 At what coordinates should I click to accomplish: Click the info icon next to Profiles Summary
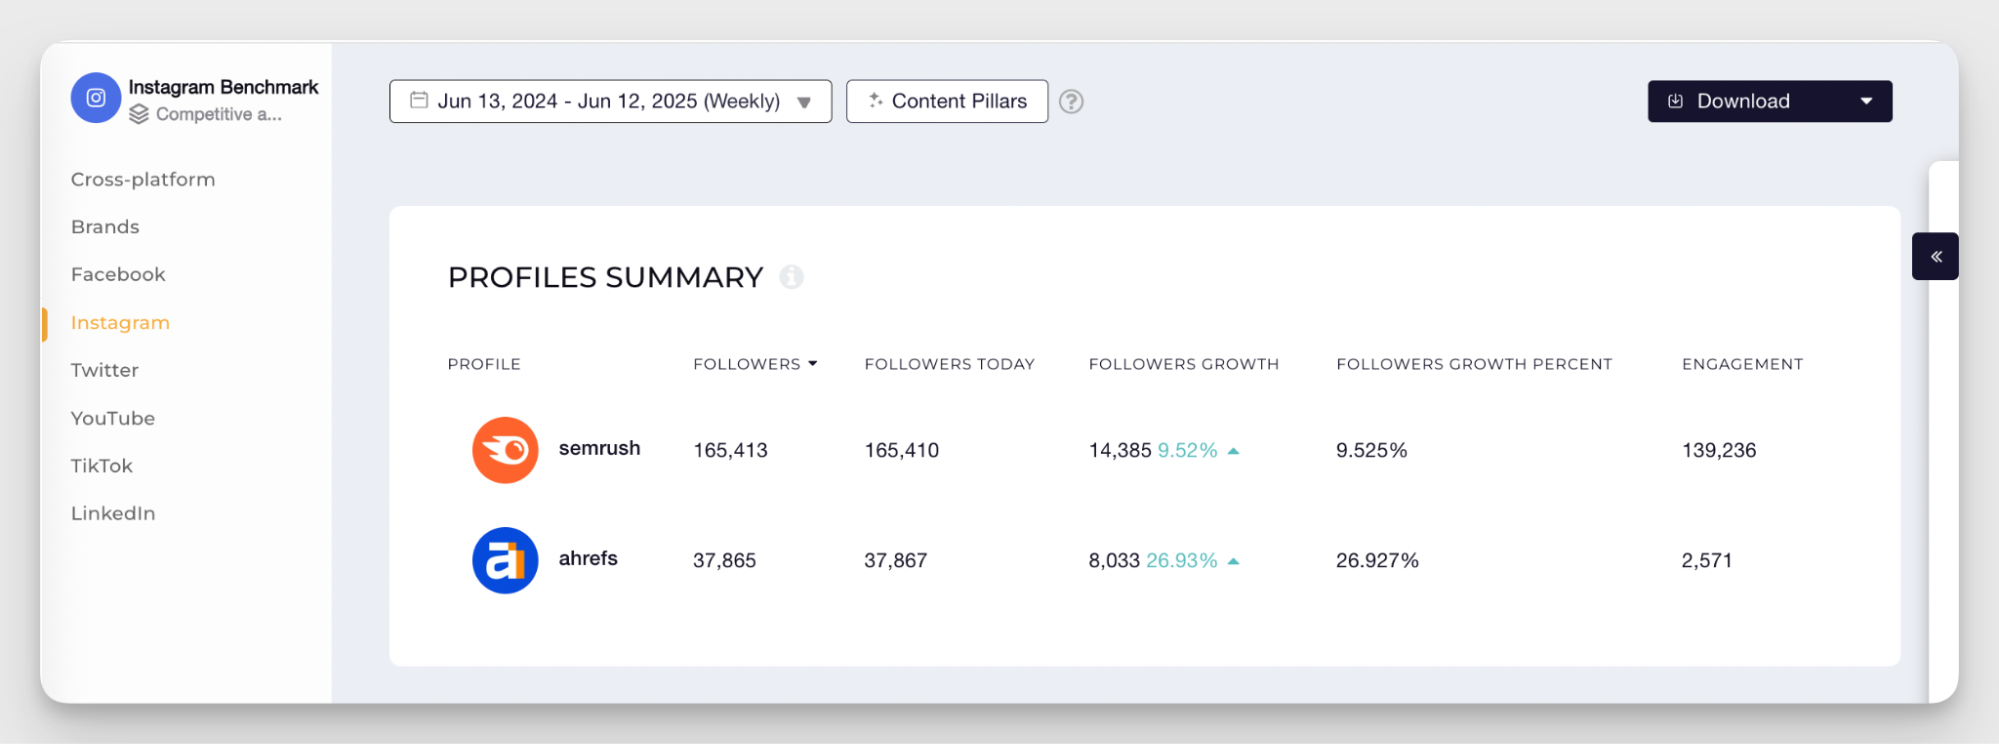(792, 277)
